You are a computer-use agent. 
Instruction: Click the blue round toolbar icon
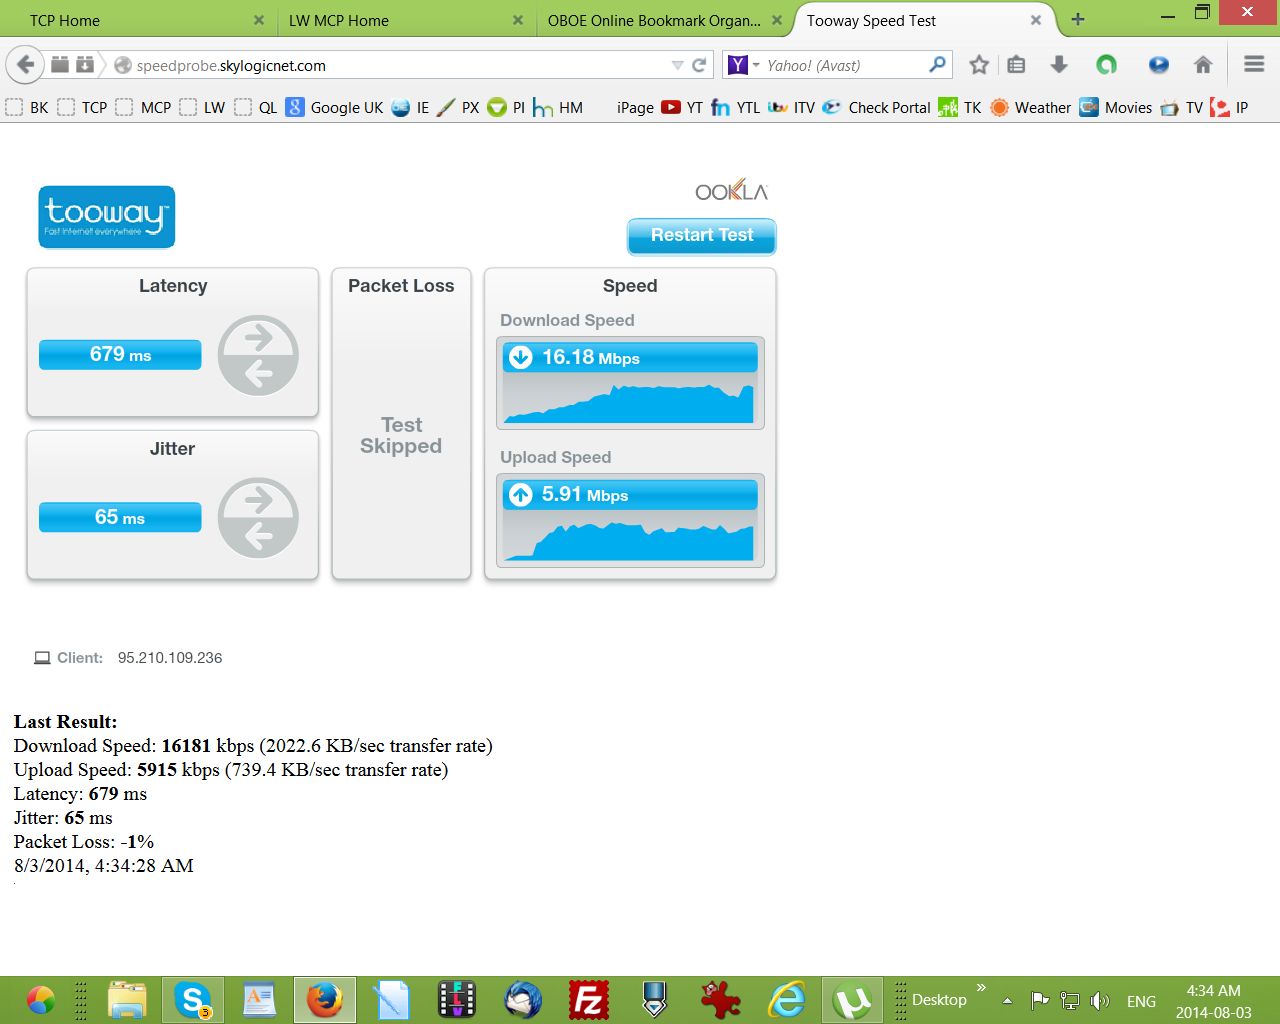[x=1158, y=65]
